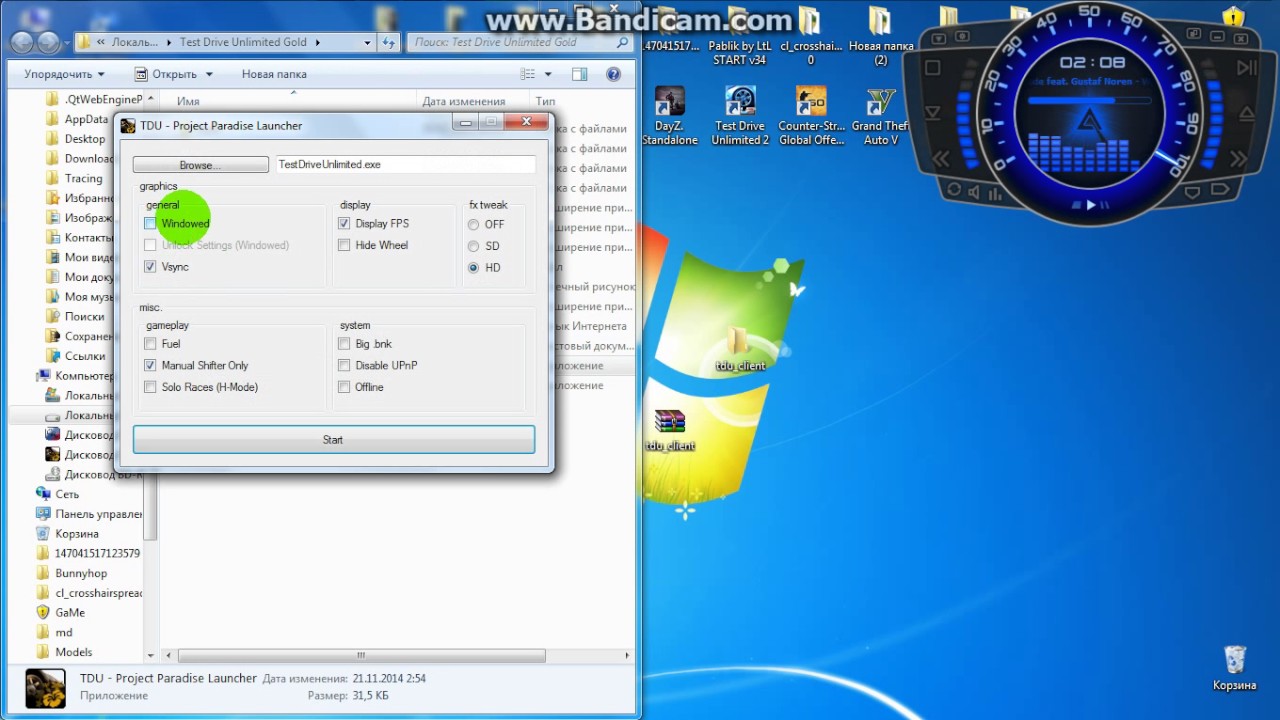Screen dimensions: 1280x720
Task: Toggle the preview pane icon
Action: (x=579, y=74)
